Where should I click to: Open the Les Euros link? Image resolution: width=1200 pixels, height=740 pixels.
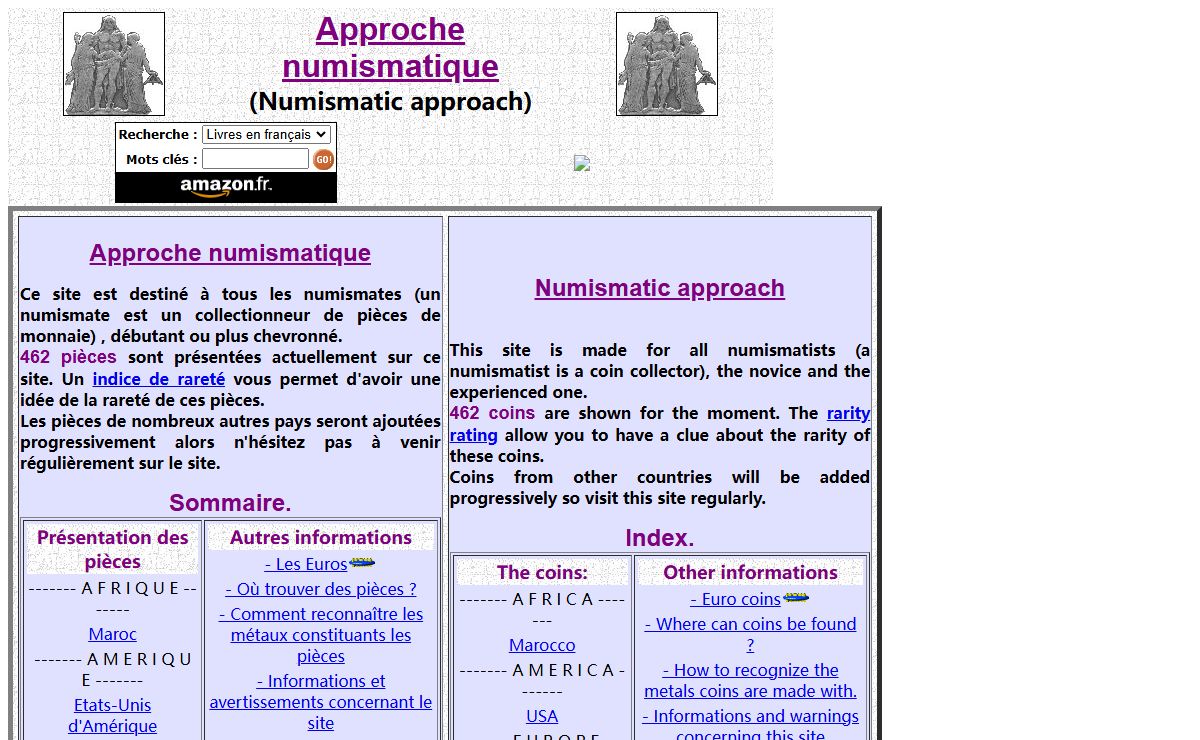(306, 564)
